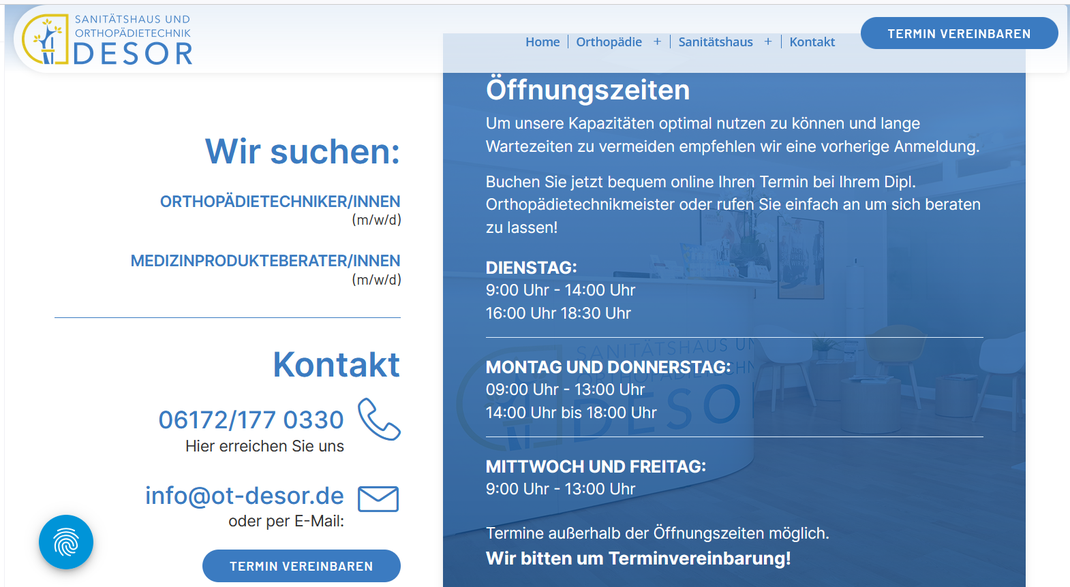The width and height of the screenshot is (1070, 587).
Task: Click the header Termin Vereinbaren button
Action: click(959, 33)
